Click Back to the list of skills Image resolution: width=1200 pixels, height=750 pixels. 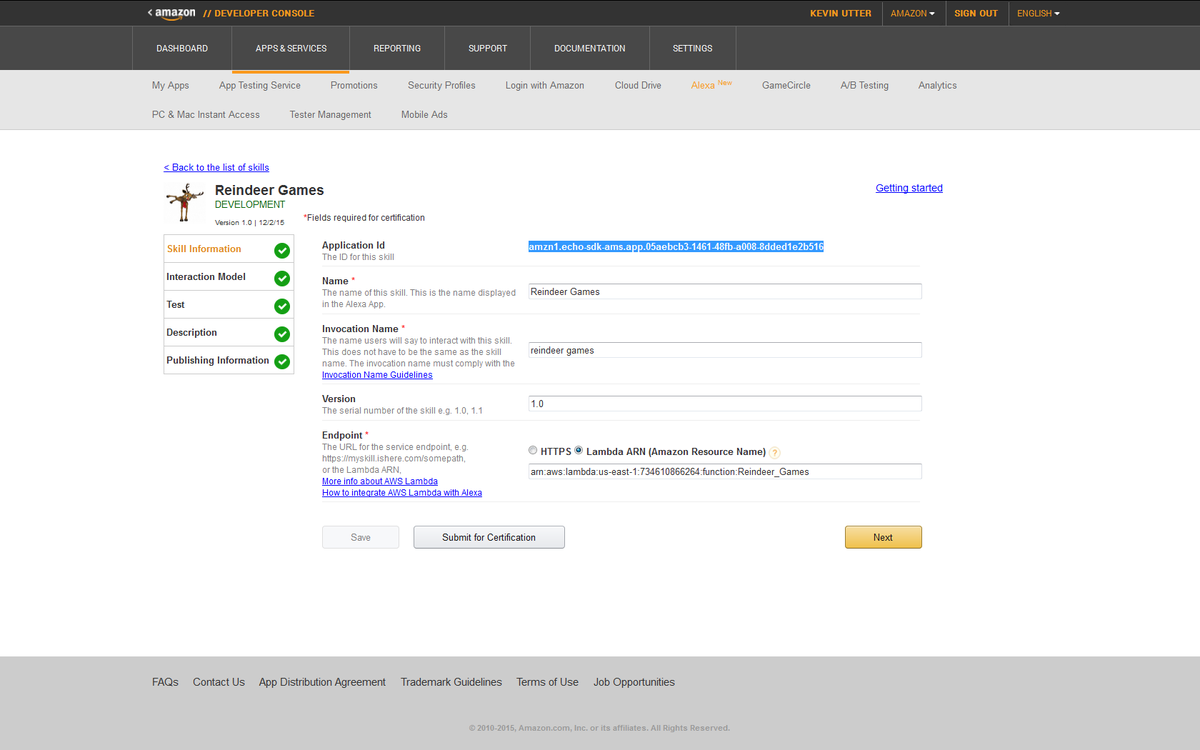pos(216,167)
